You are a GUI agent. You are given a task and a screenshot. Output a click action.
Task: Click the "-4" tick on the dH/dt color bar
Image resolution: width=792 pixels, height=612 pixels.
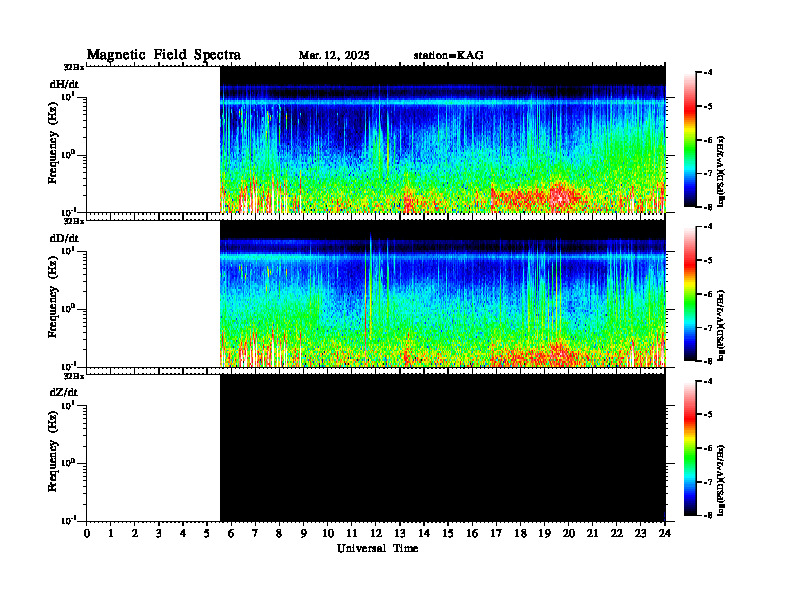tap(709, 73)
